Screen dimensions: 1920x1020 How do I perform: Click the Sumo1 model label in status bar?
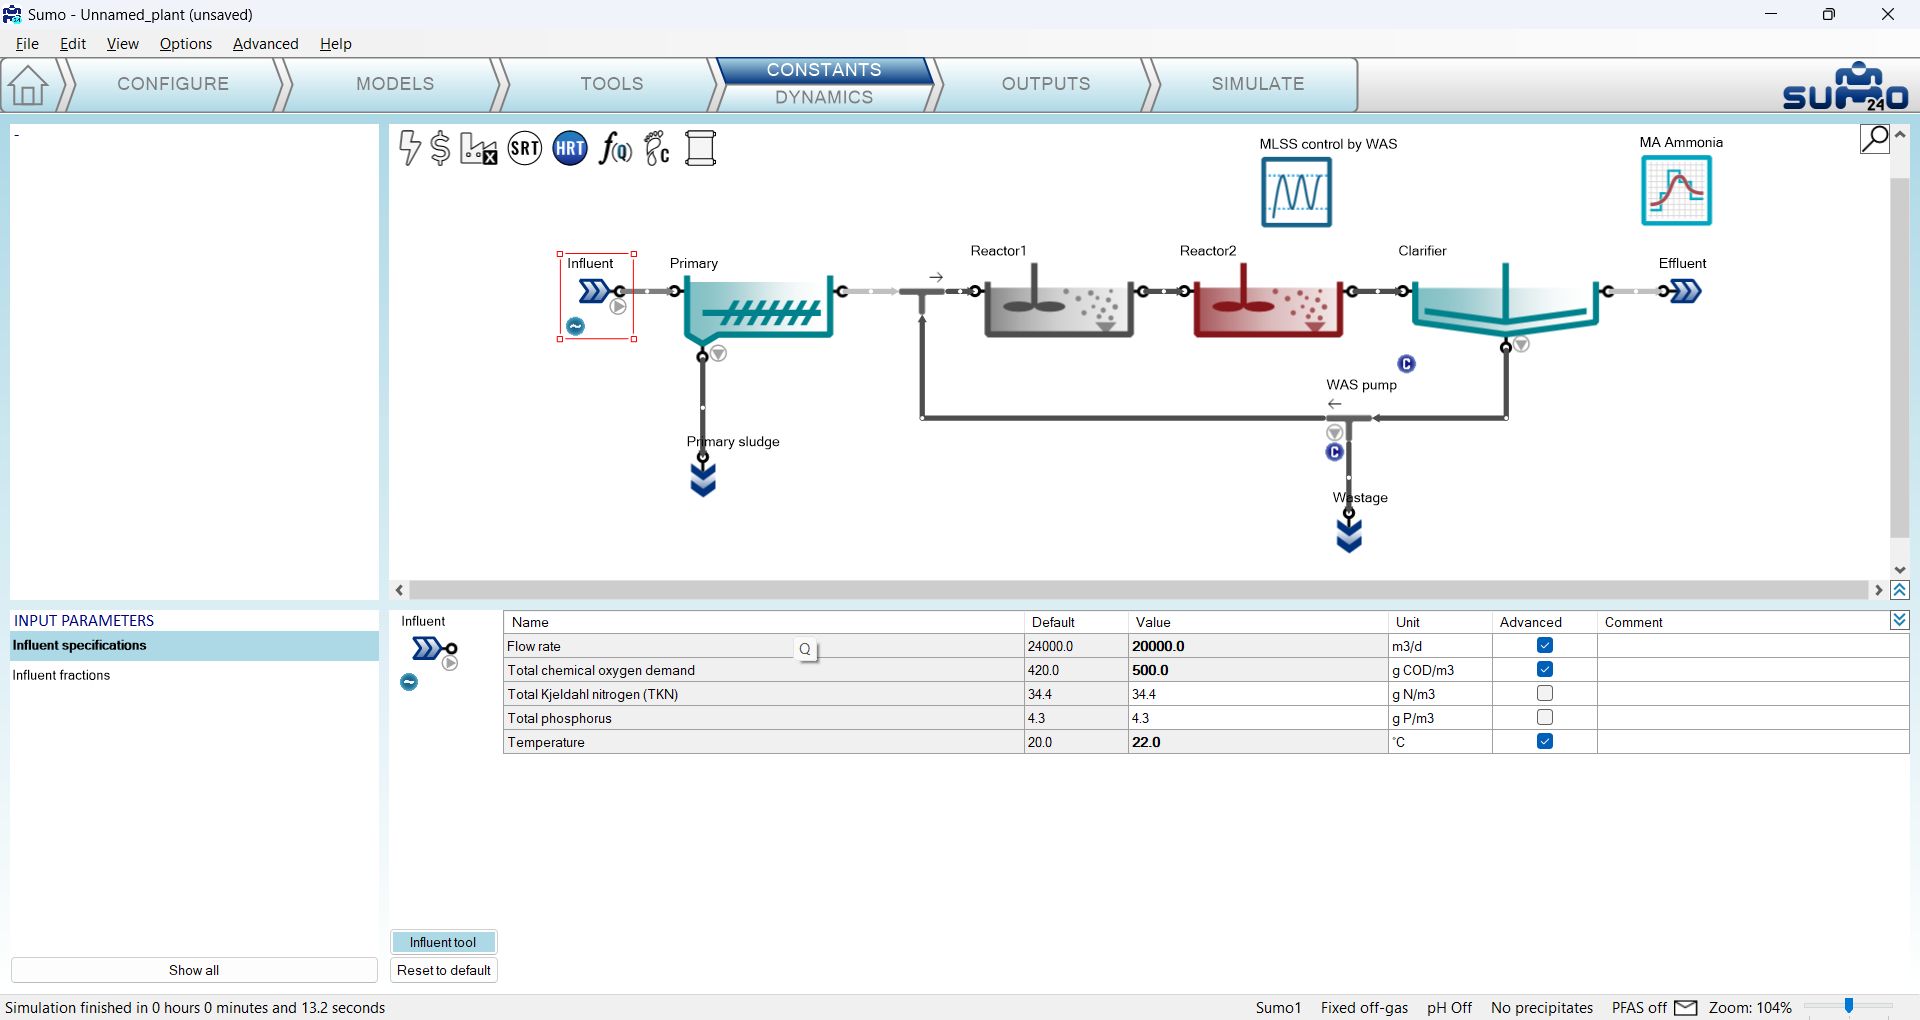tap(1278, 1008)
